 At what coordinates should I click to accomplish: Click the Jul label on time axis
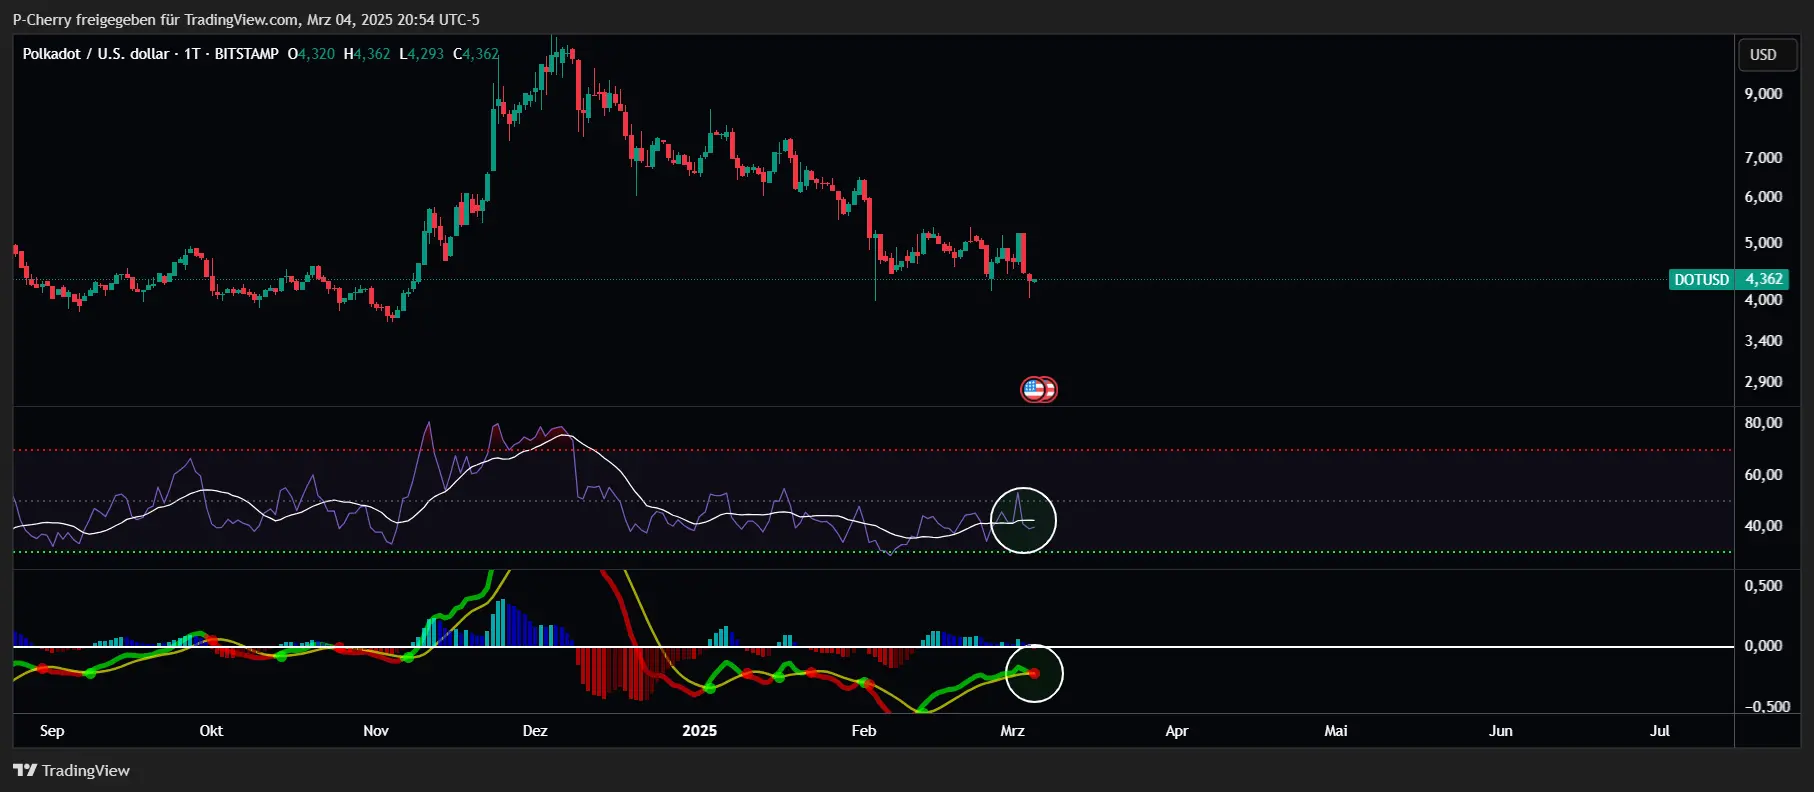click(1660, 730)
